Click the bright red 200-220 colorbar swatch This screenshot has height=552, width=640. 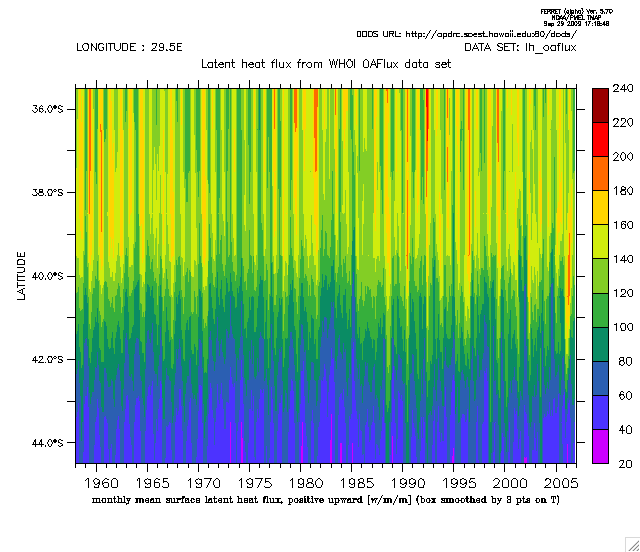click(600, 139)
